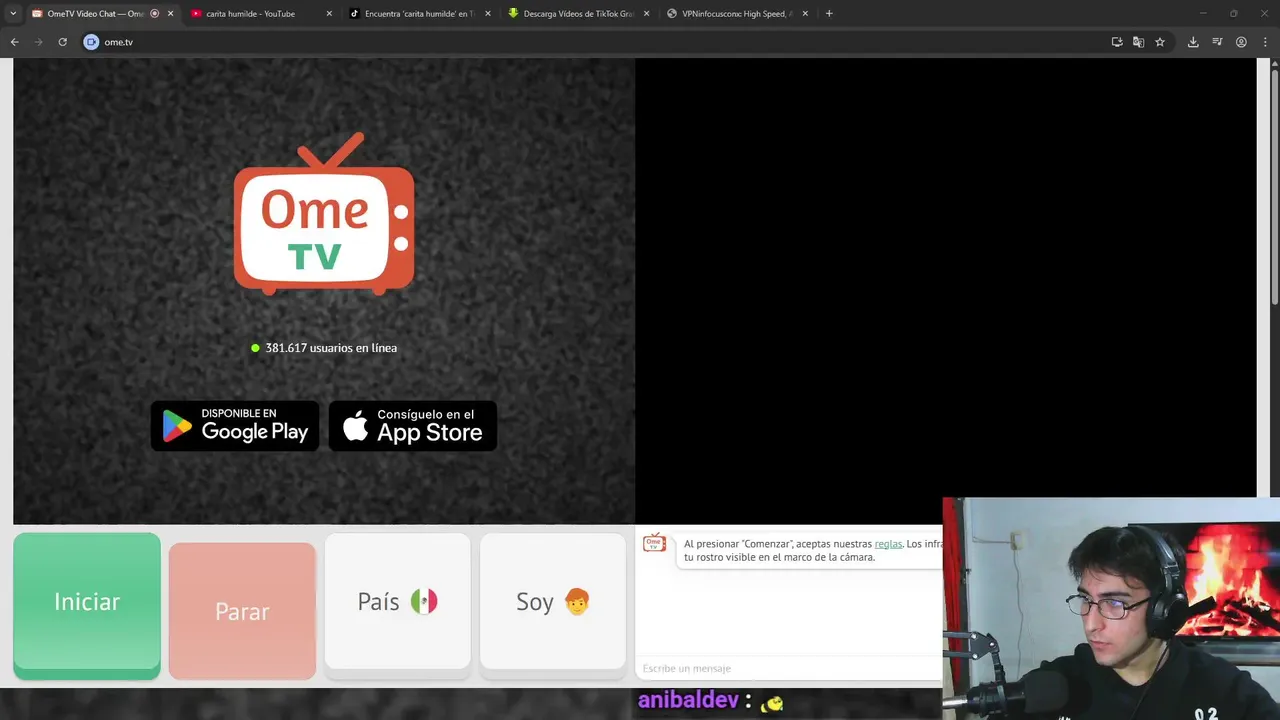Open a new browser tab
1280x720 pixels.
pos(829,14)
